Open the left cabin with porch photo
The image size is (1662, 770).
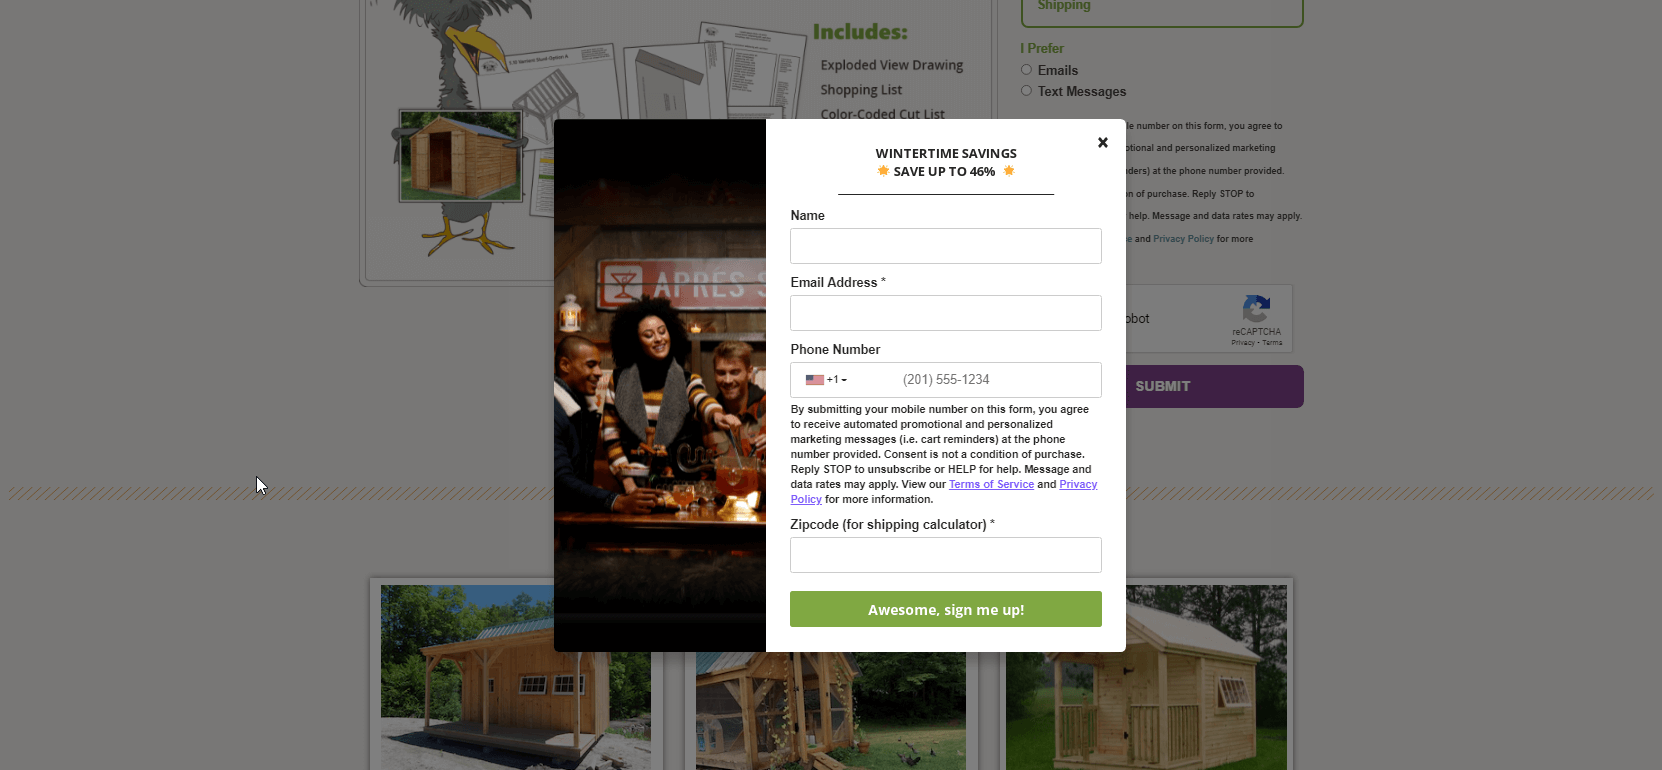(467, 677)
